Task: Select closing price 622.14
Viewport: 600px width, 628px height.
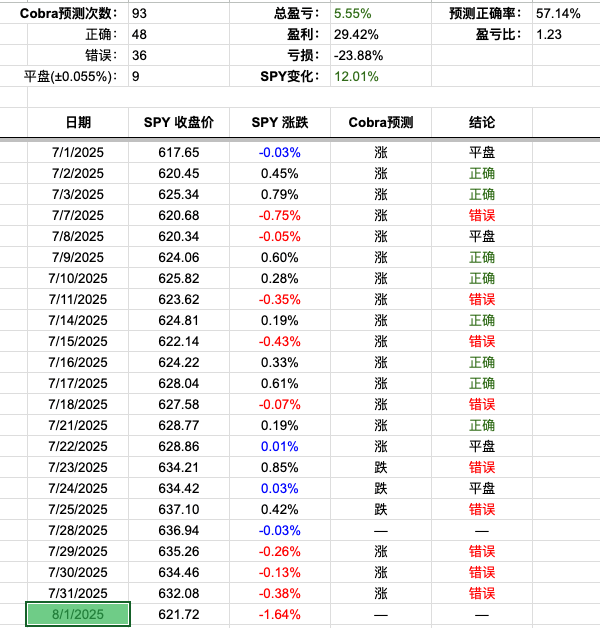Action: tap(179, 341)
